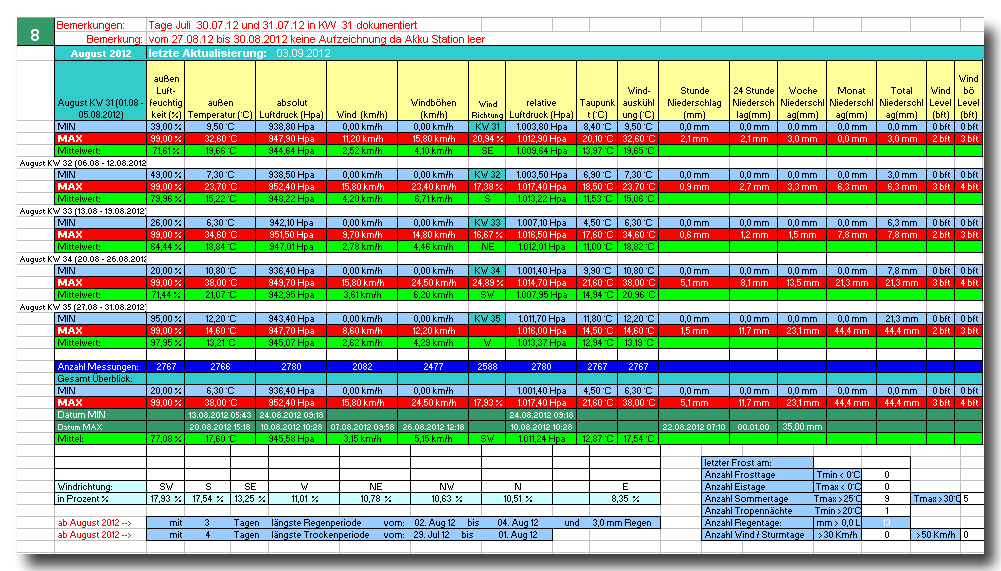Click the 'Wind Richtung' column header
Screen dimensions: 1001x571
(487, 91)
